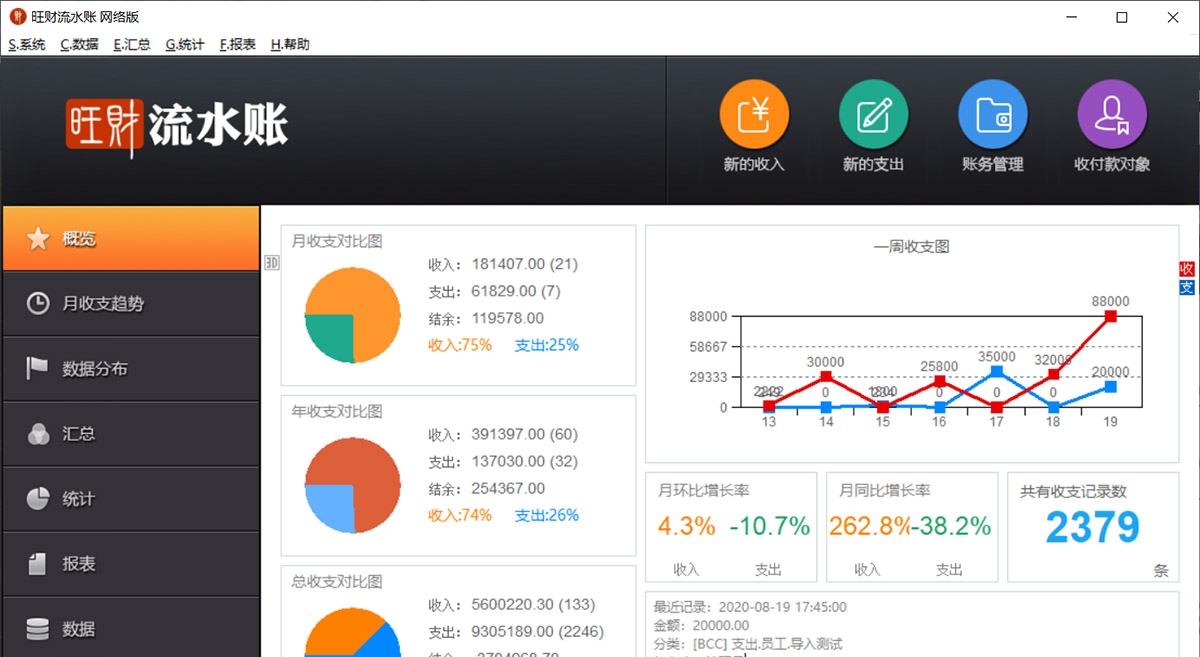The width and height of the screenshot is (1200, 657).
Task: Click the -10.7% monthly expense growth value
Action: pyautogui.click(x=769, y=526)
